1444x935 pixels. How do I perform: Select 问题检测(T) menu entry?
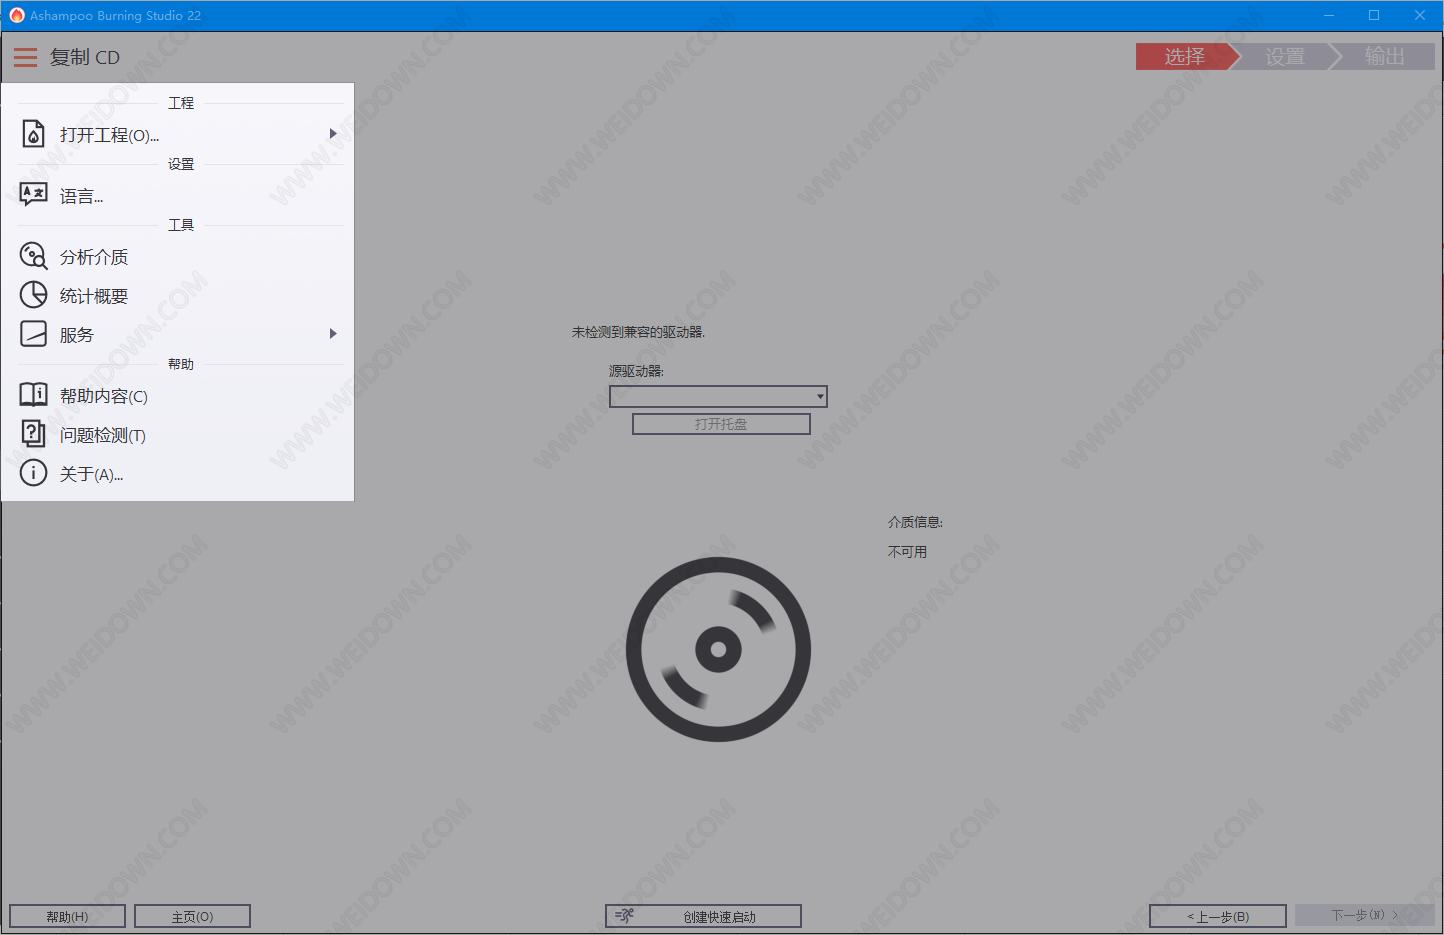pos(178,435)
